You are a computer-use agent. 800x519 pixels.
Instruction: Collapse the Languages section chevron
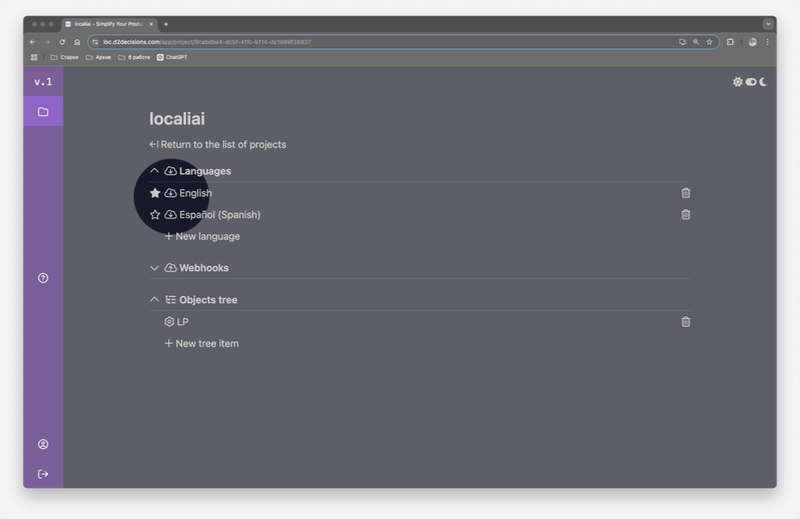[154, 170]
